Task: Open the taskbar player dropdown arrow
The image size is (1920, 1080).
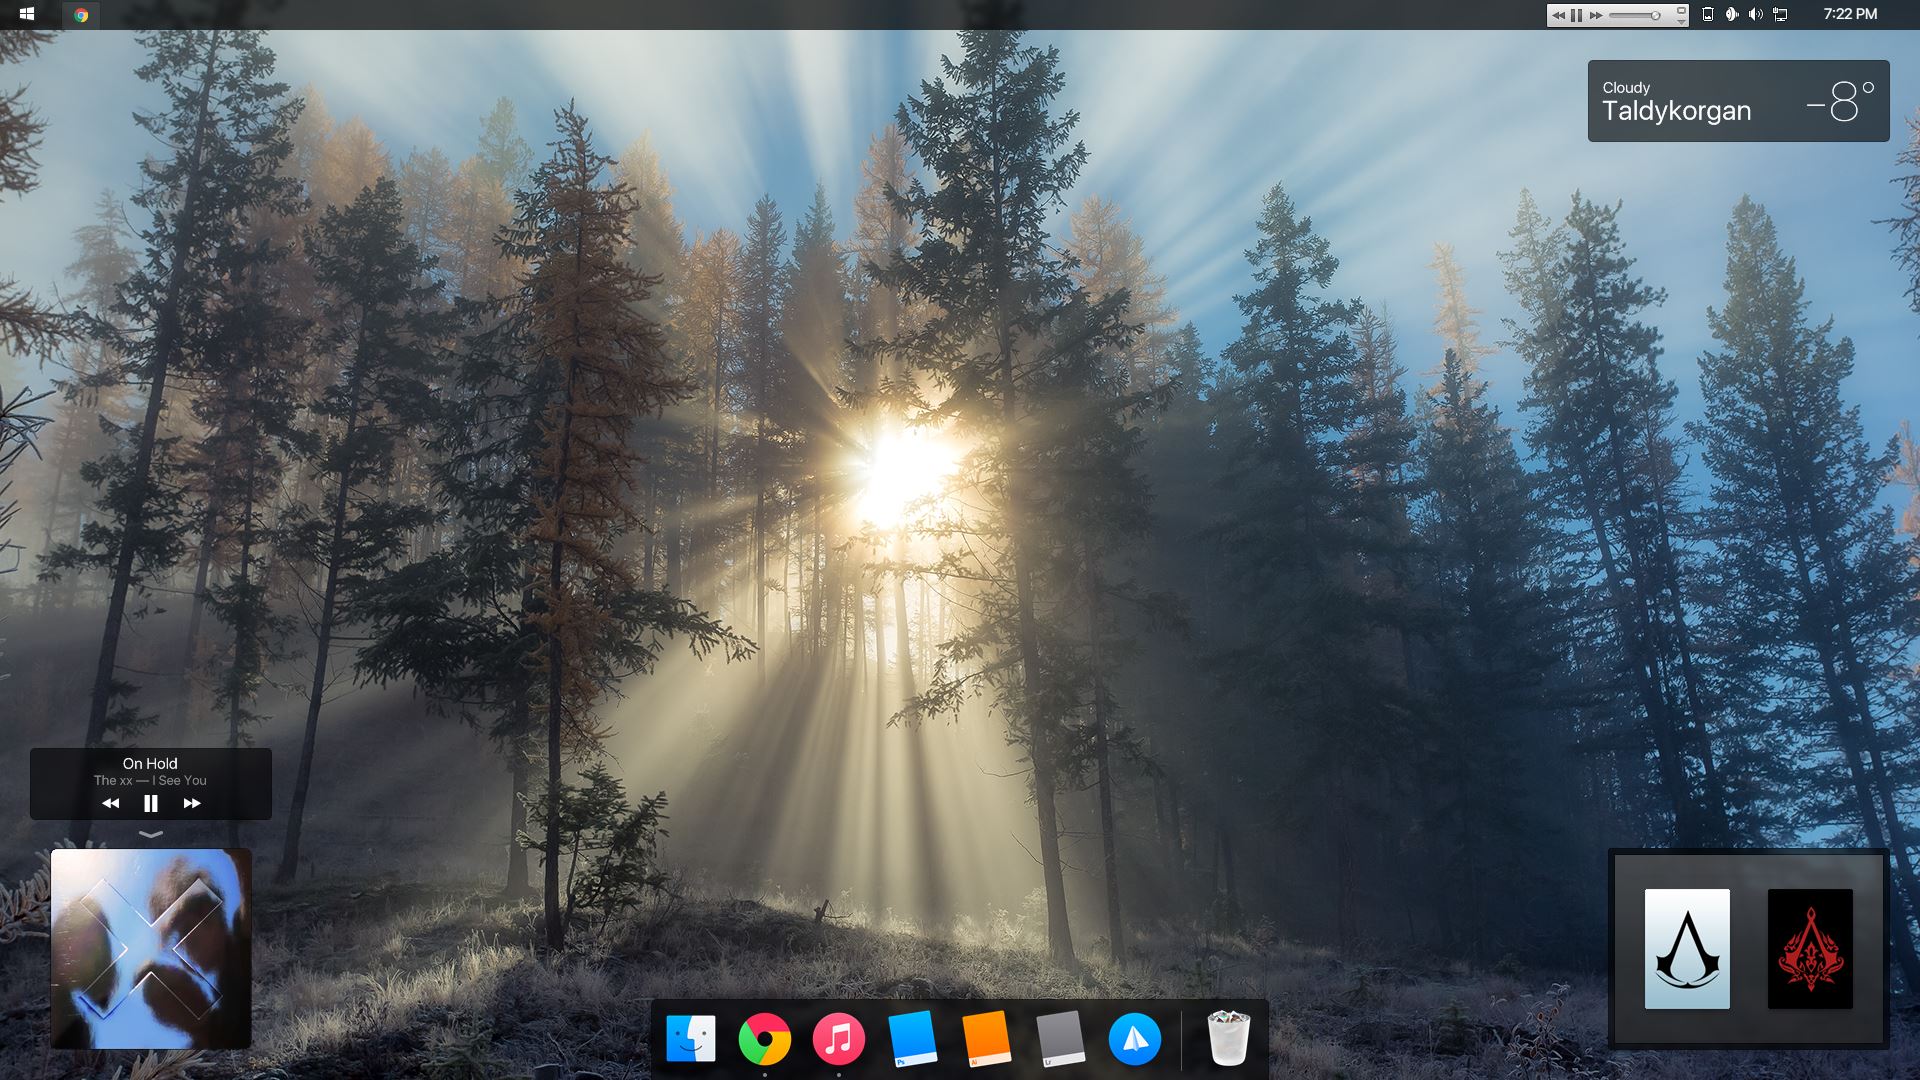Action: (x=1682, y=21)
